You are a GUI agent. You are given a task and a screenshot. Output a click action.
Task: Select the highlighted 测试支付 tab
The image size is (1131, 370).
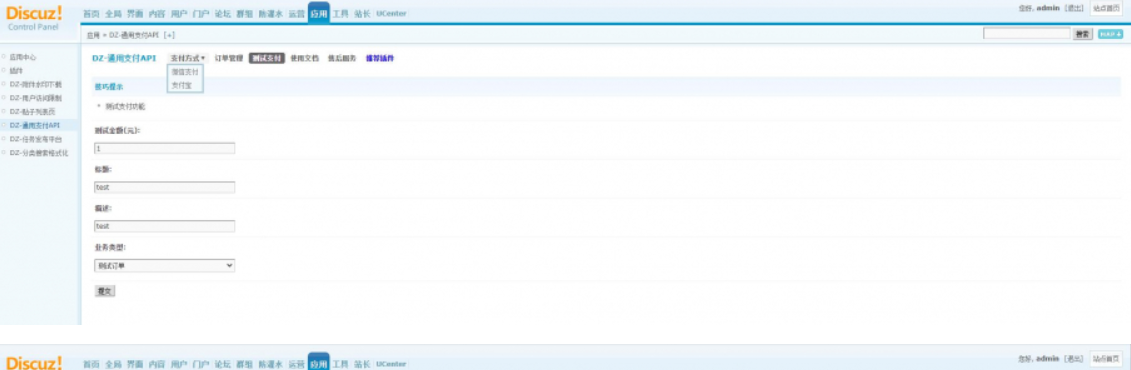[267, 58]
